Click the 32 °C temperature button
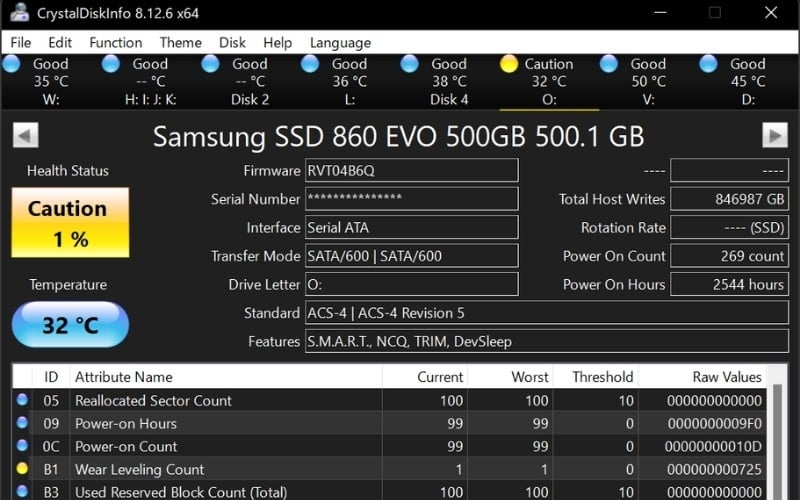800x500 pixels. [70, 325]
